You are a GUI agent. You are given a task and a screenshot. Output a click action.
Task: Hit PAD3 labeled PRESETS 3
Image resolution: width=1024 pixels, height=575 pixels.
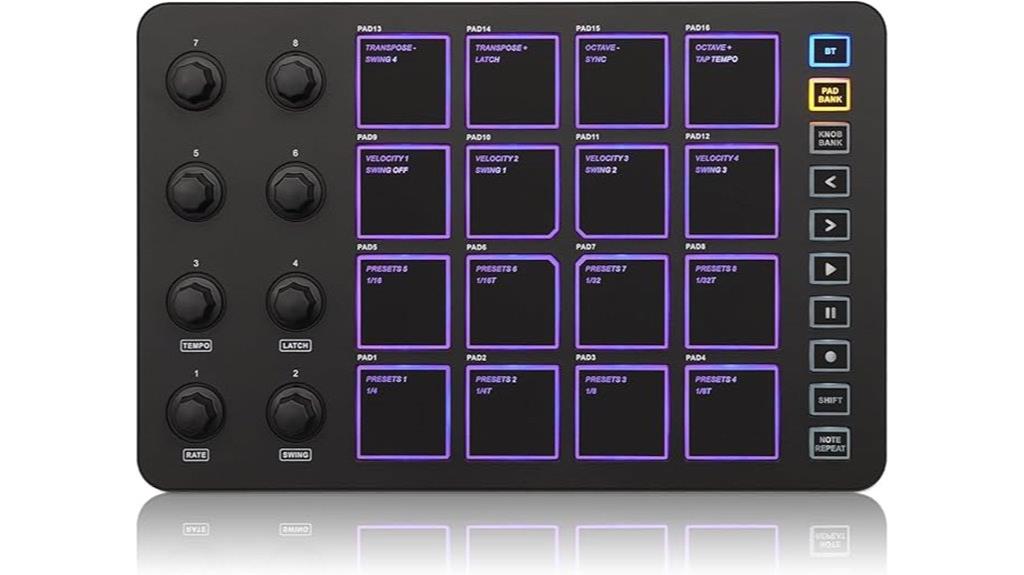(x=622, y=412)
